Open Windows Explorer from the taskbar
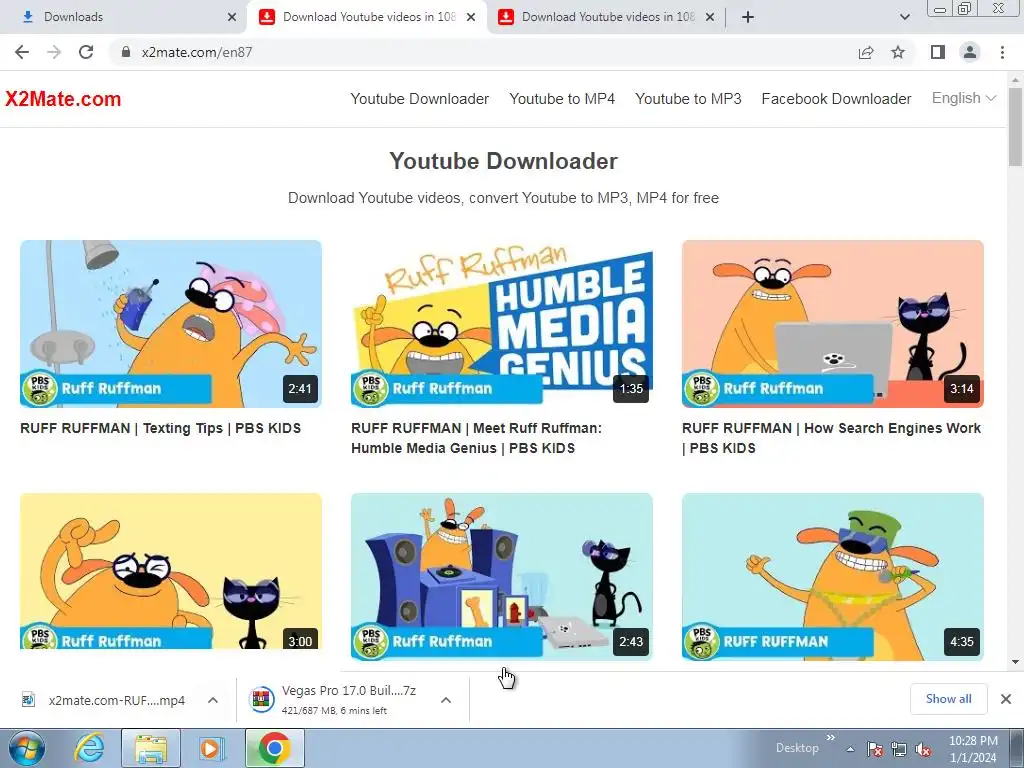This screenshot has height=768, width=1024. coord(151,748)
